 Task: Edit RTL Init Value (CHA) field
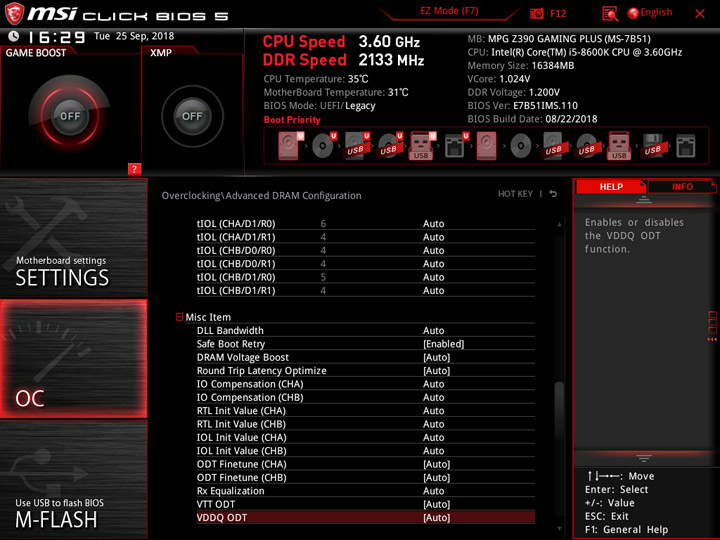(x=433, y=411)
